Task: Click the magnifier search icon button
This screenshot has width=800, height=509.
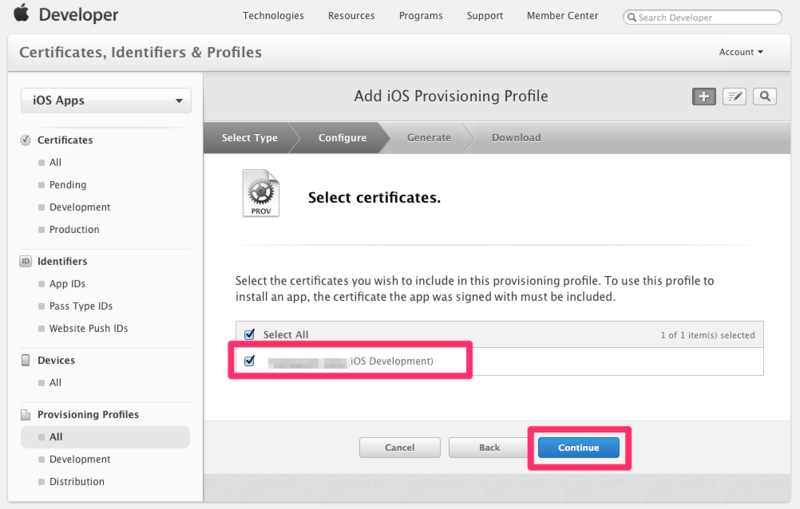Action: tap(765, 96)
